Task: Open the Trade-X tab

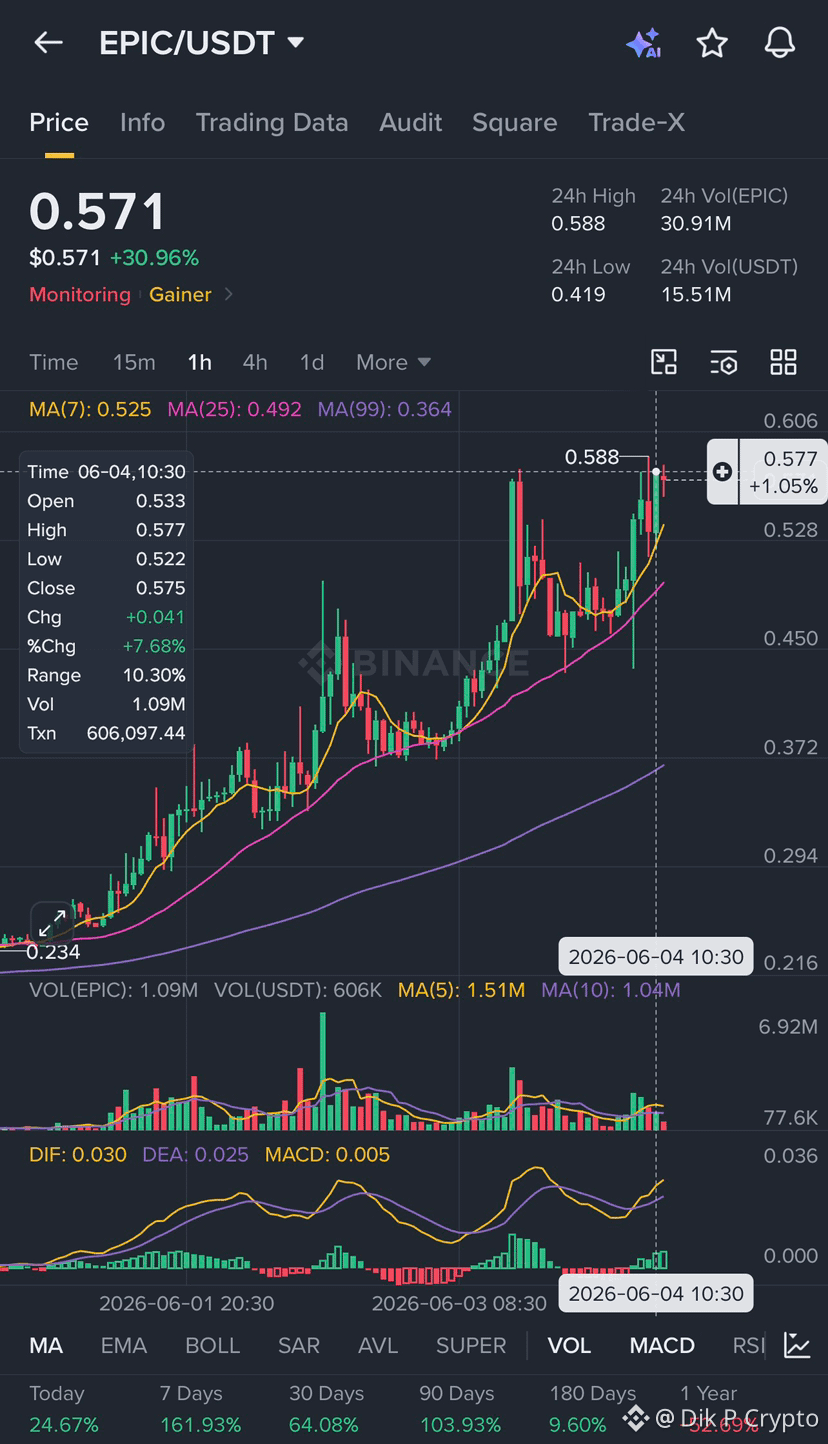Action: coord(636,122)
